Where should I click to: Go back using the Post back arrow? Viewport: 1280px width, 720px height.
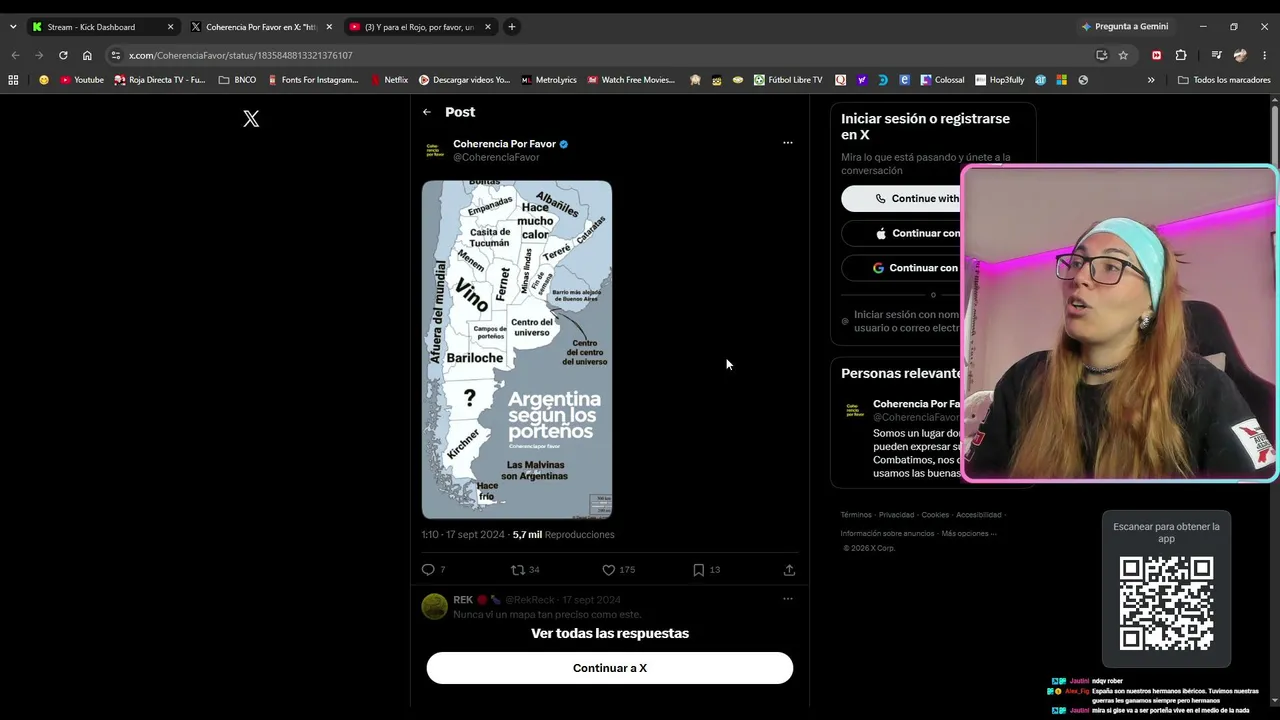427,112
